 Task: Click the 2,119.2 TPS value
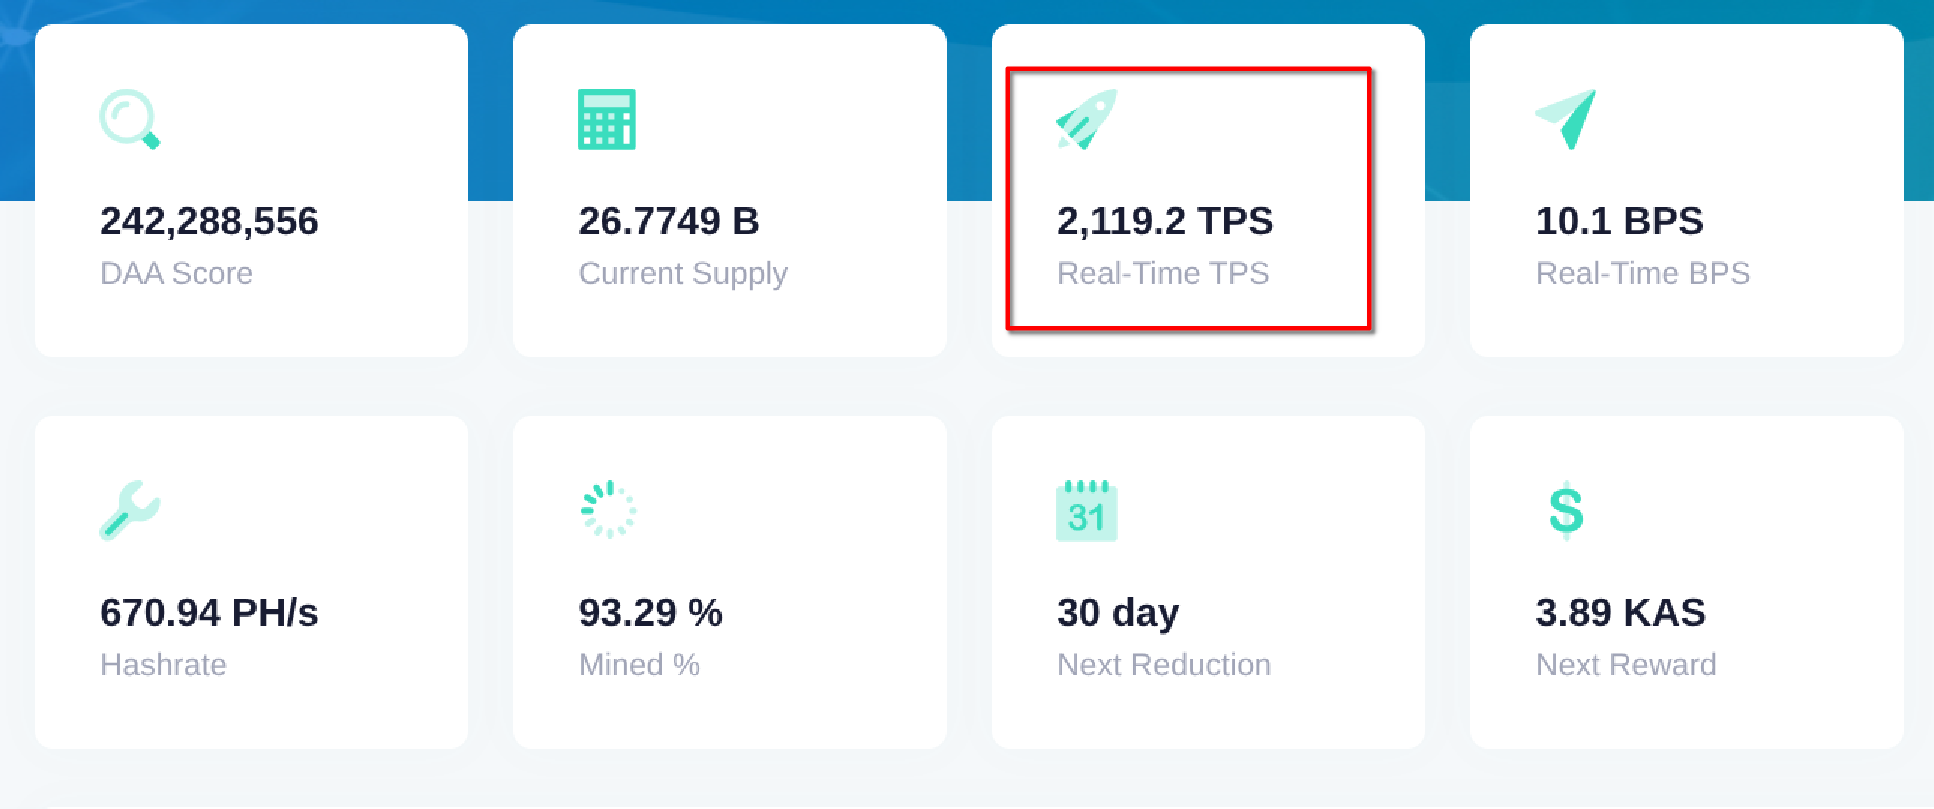1165,221
